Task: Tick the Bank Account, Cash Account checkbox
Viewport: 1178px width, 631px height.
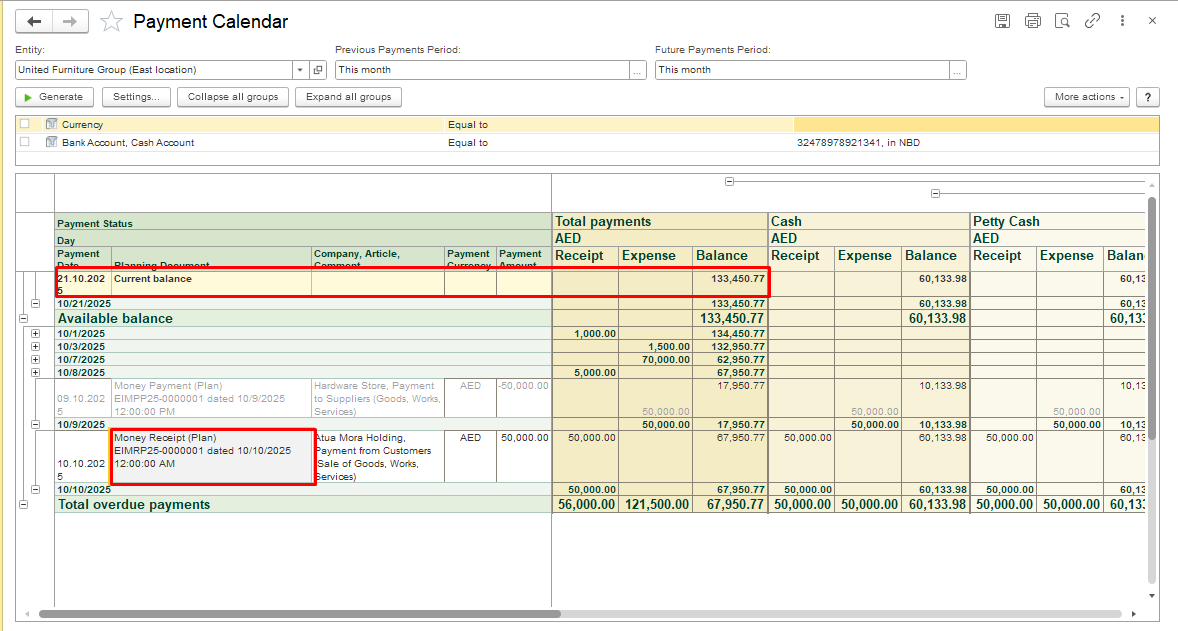Action: pyautogui.click(x=25, y=142)
